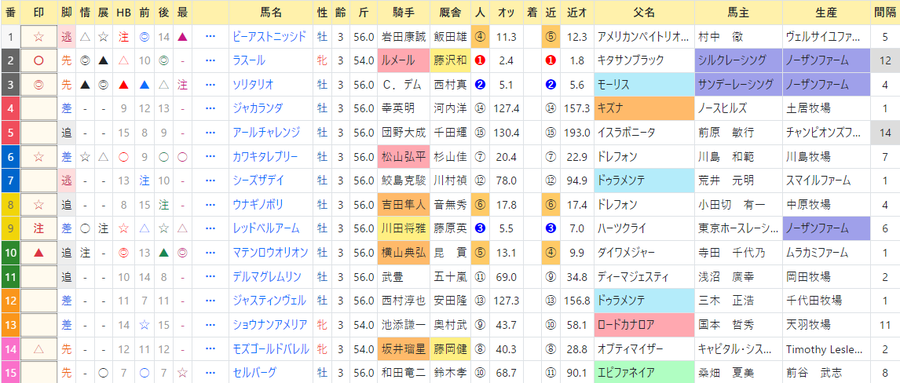Select owner cell ノースヒルズ
Image resolution: width=900 pixels, height=383 pixels.
738,109
